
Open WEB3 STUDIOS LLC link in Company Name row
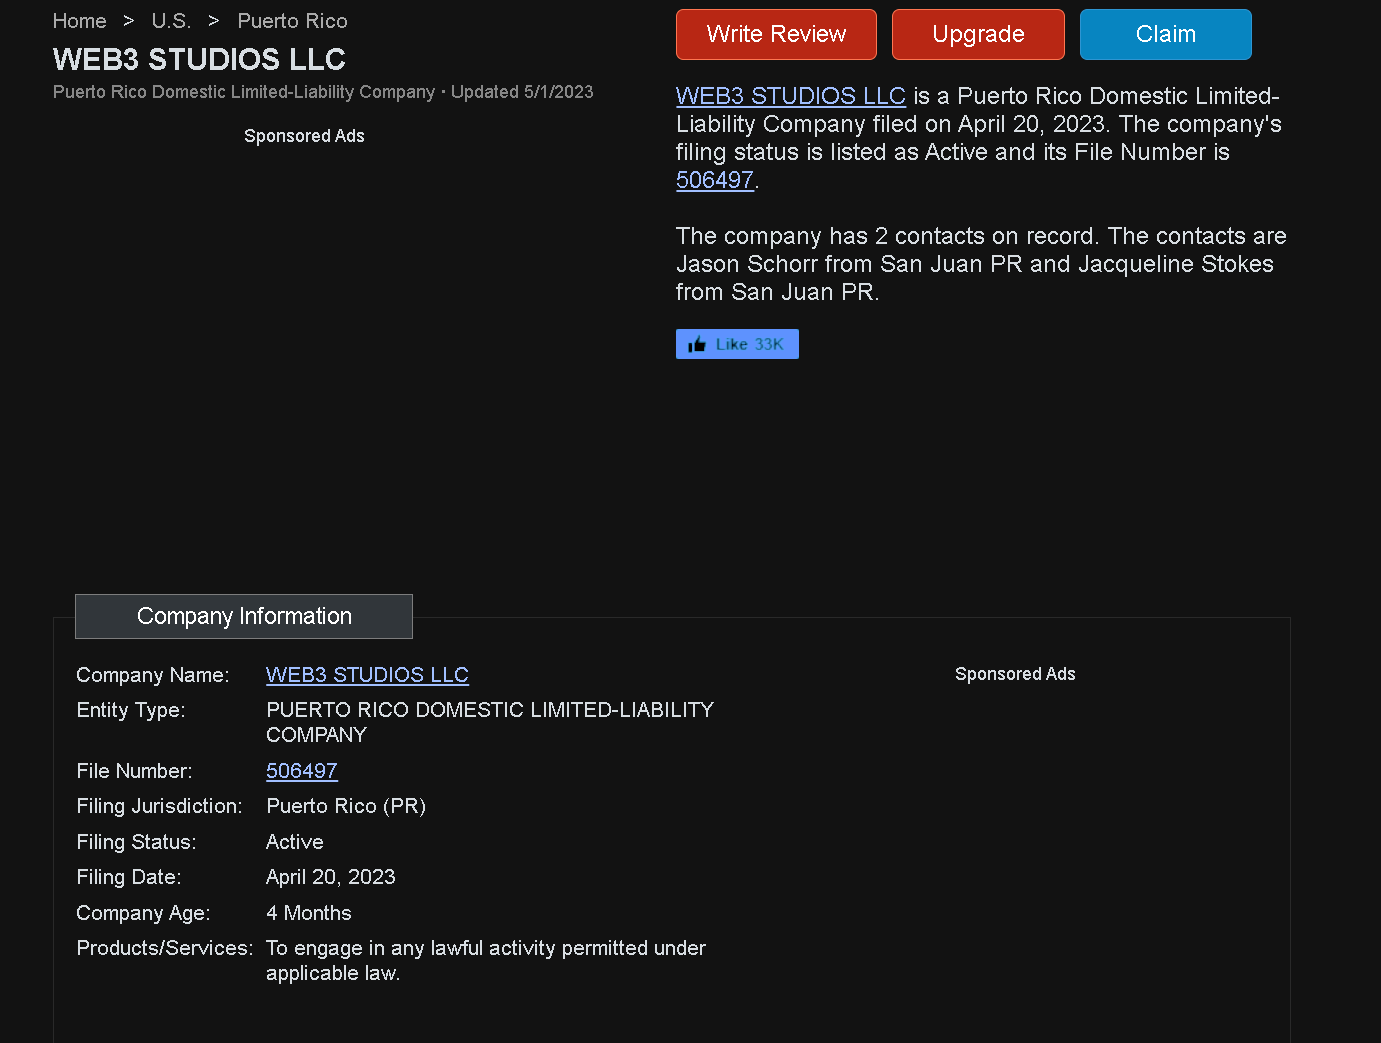[367, 675]
